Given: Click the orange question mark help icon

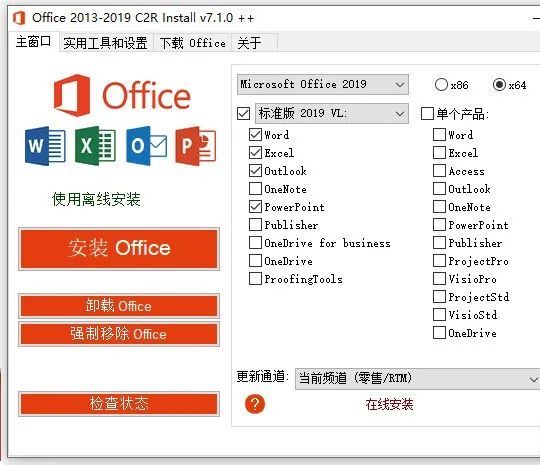Looking at the screenshot, I should tap(255, 404).
